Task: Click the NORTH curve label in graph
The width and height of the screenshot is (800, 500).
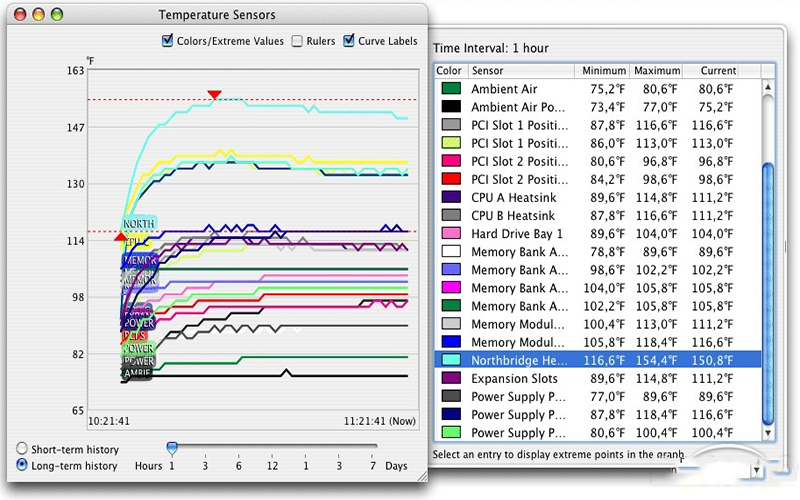Action: tap(139, 223)
